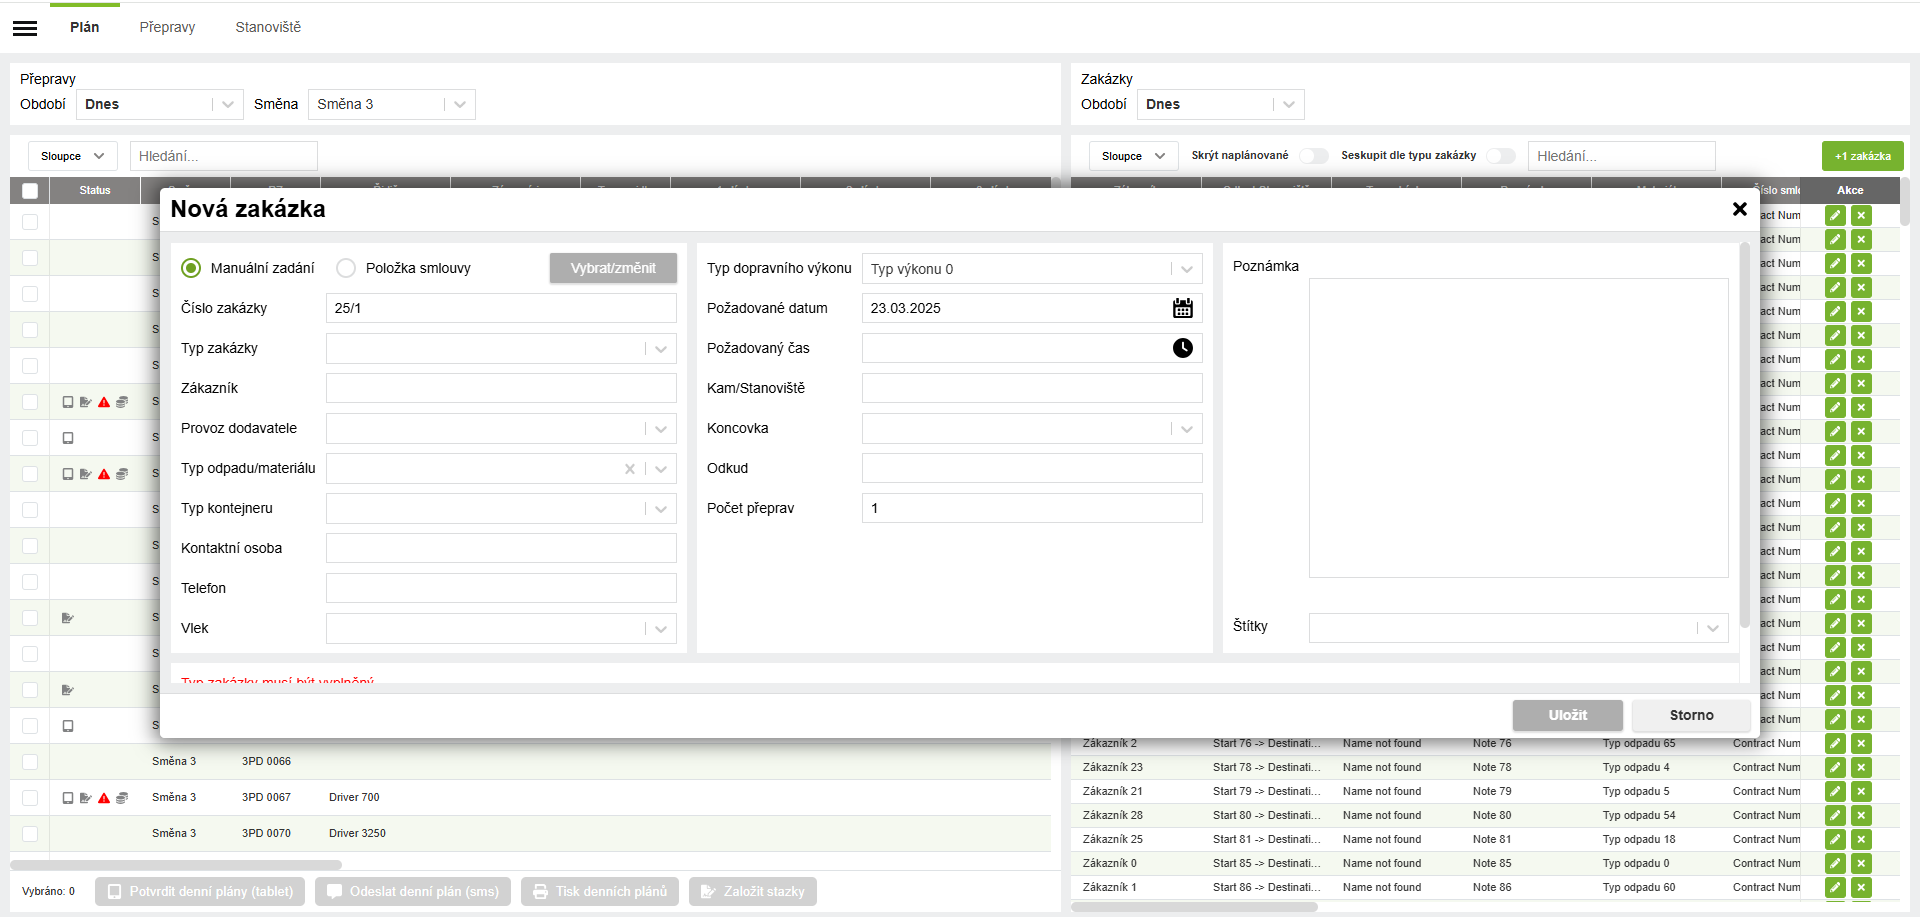Open the Sloupce menu in the Přepravy panel

(x=72, y=156)
